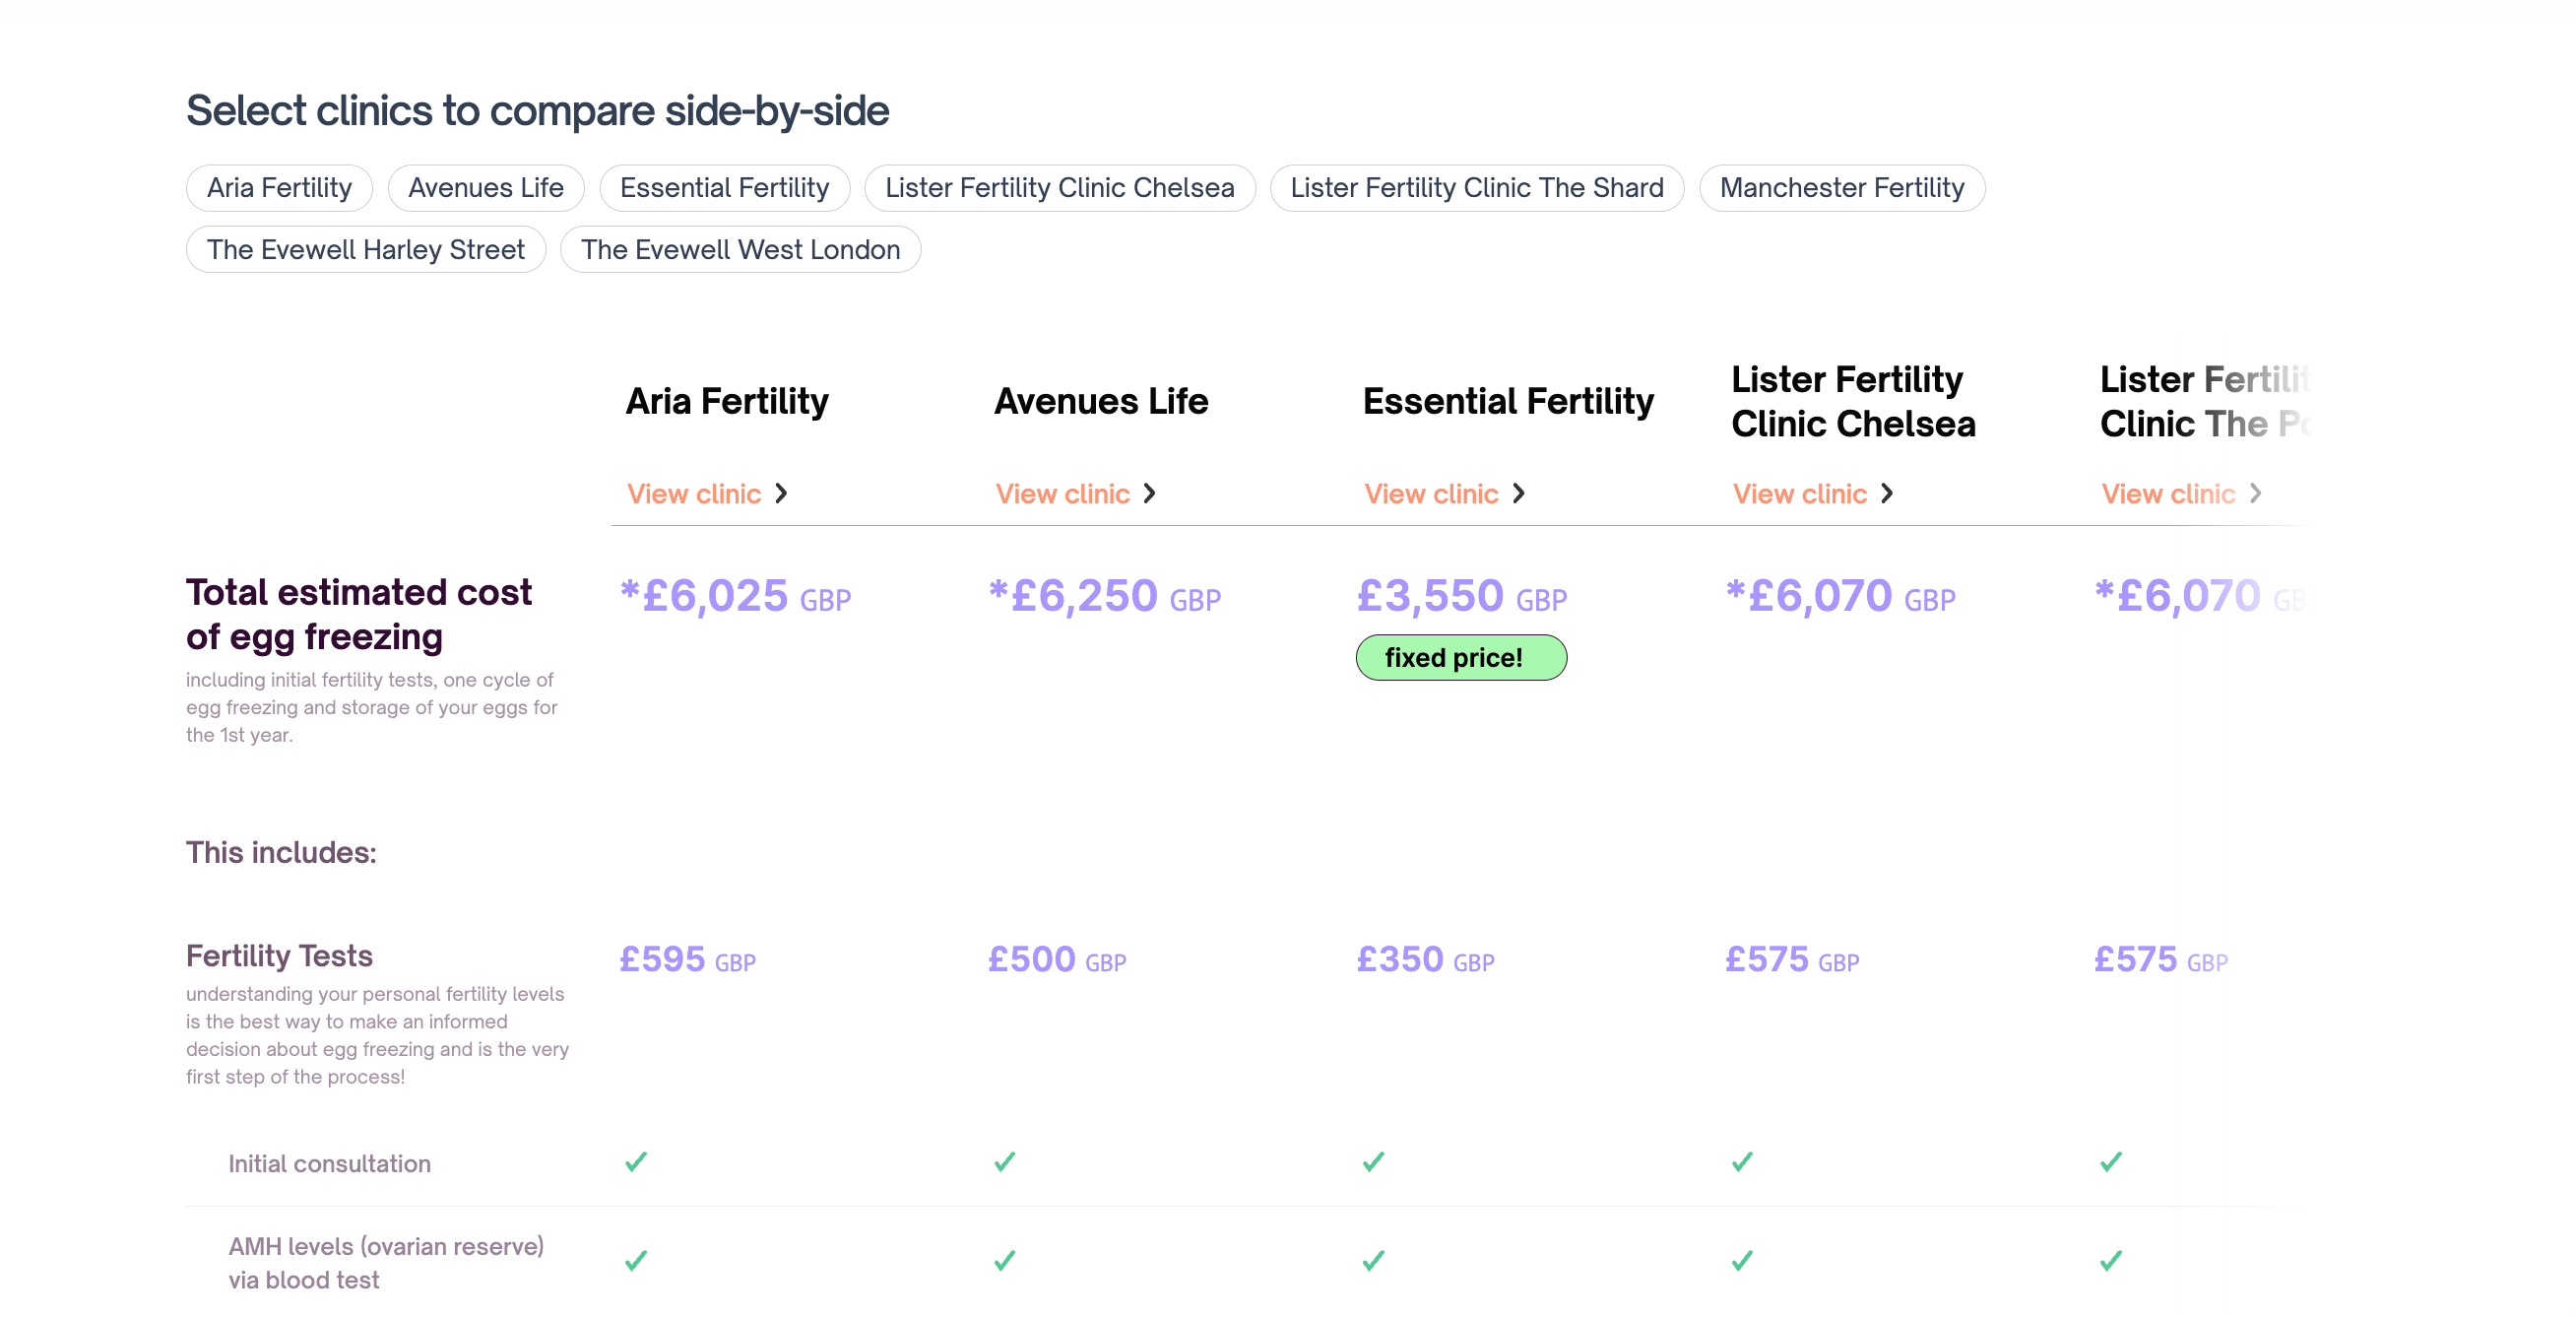This screenshot has height=1318, width=2576.
Task: Click chevron arrow next to Avenues Life View clinic
Action: (x=1150, y=494)
